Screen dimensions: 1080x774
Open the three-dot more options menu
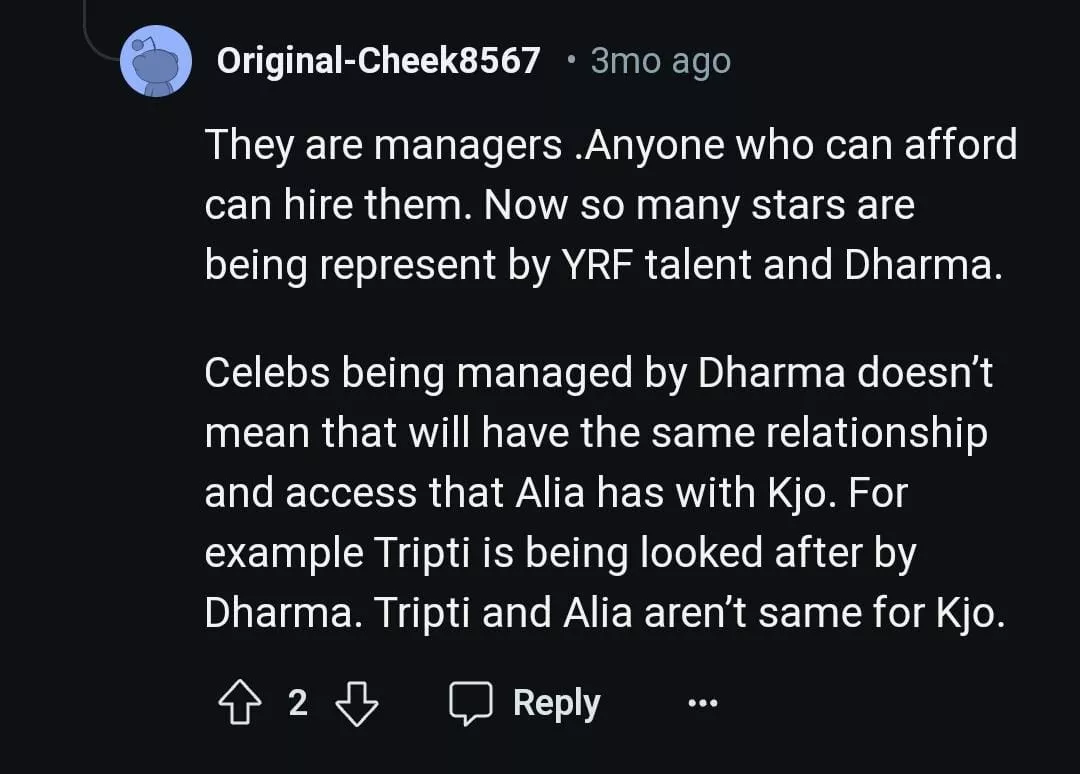pyautogui.click(x=703, y=704)
